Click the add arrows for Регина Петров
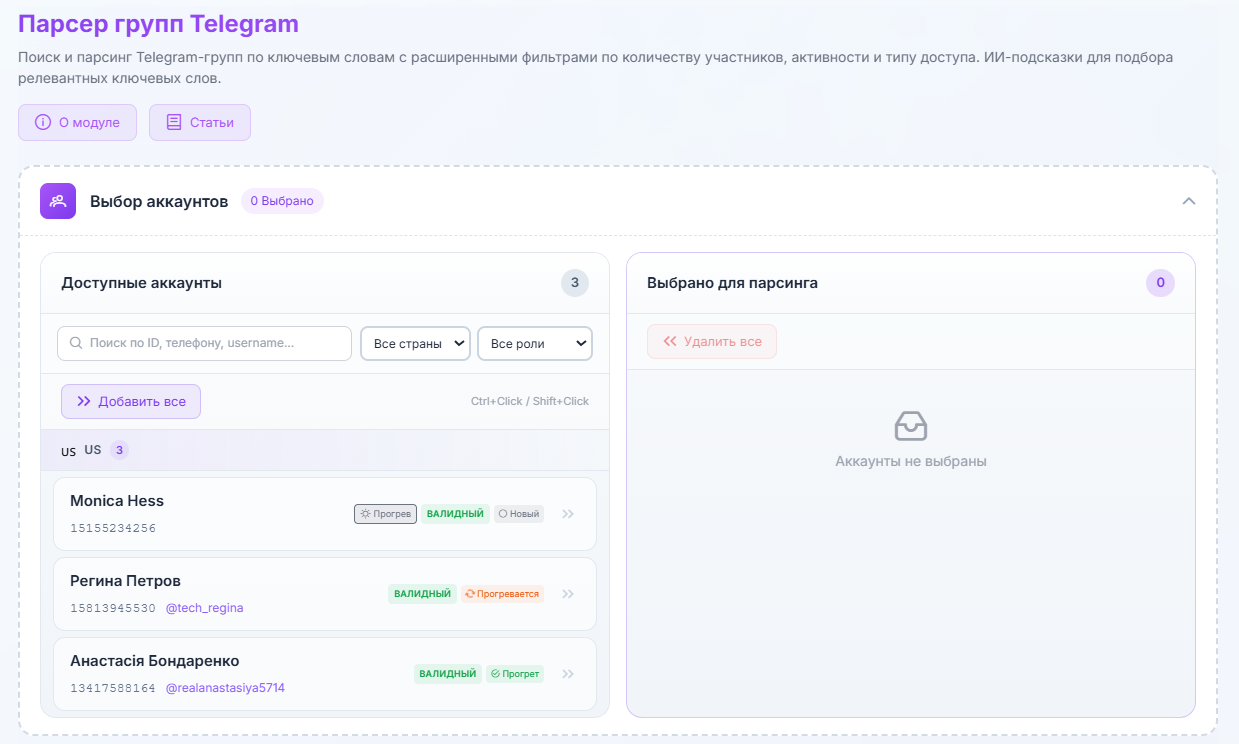This screenshot has height=744, width=1239. click(x=568, y=594)
